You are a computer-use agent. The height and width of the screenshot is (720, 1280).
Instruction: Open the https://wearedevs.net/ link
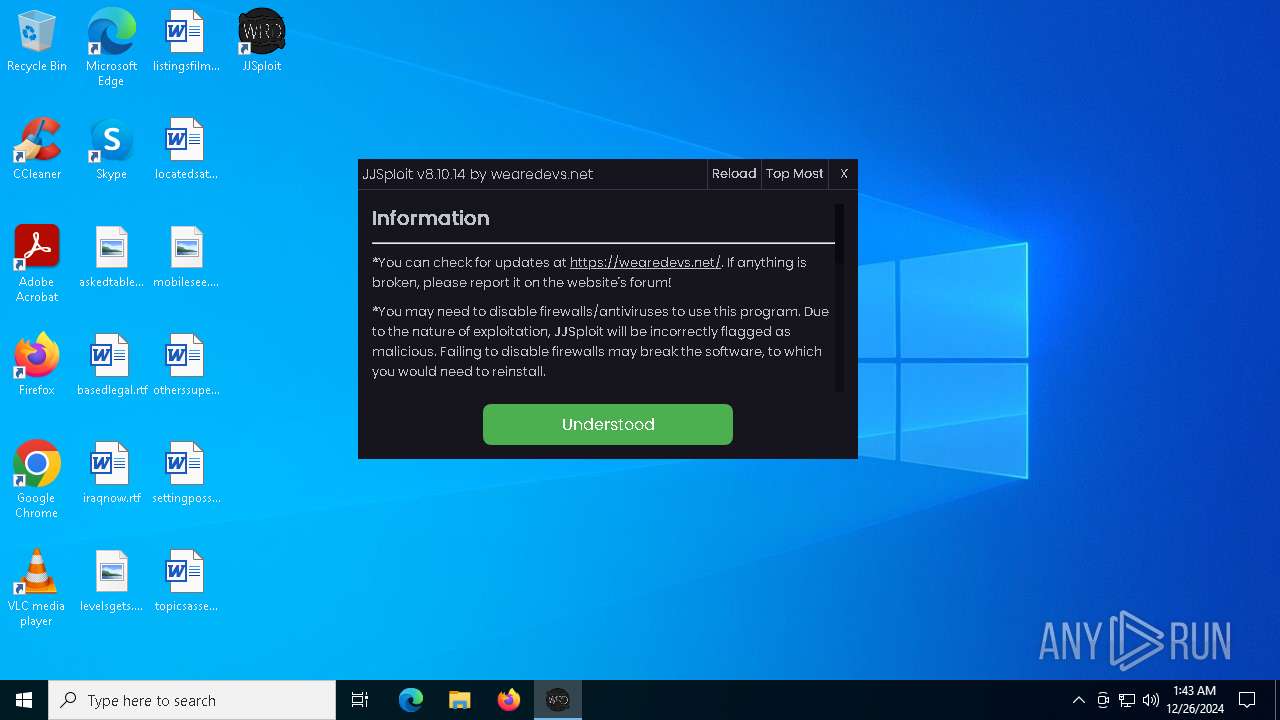pos(645,262)
